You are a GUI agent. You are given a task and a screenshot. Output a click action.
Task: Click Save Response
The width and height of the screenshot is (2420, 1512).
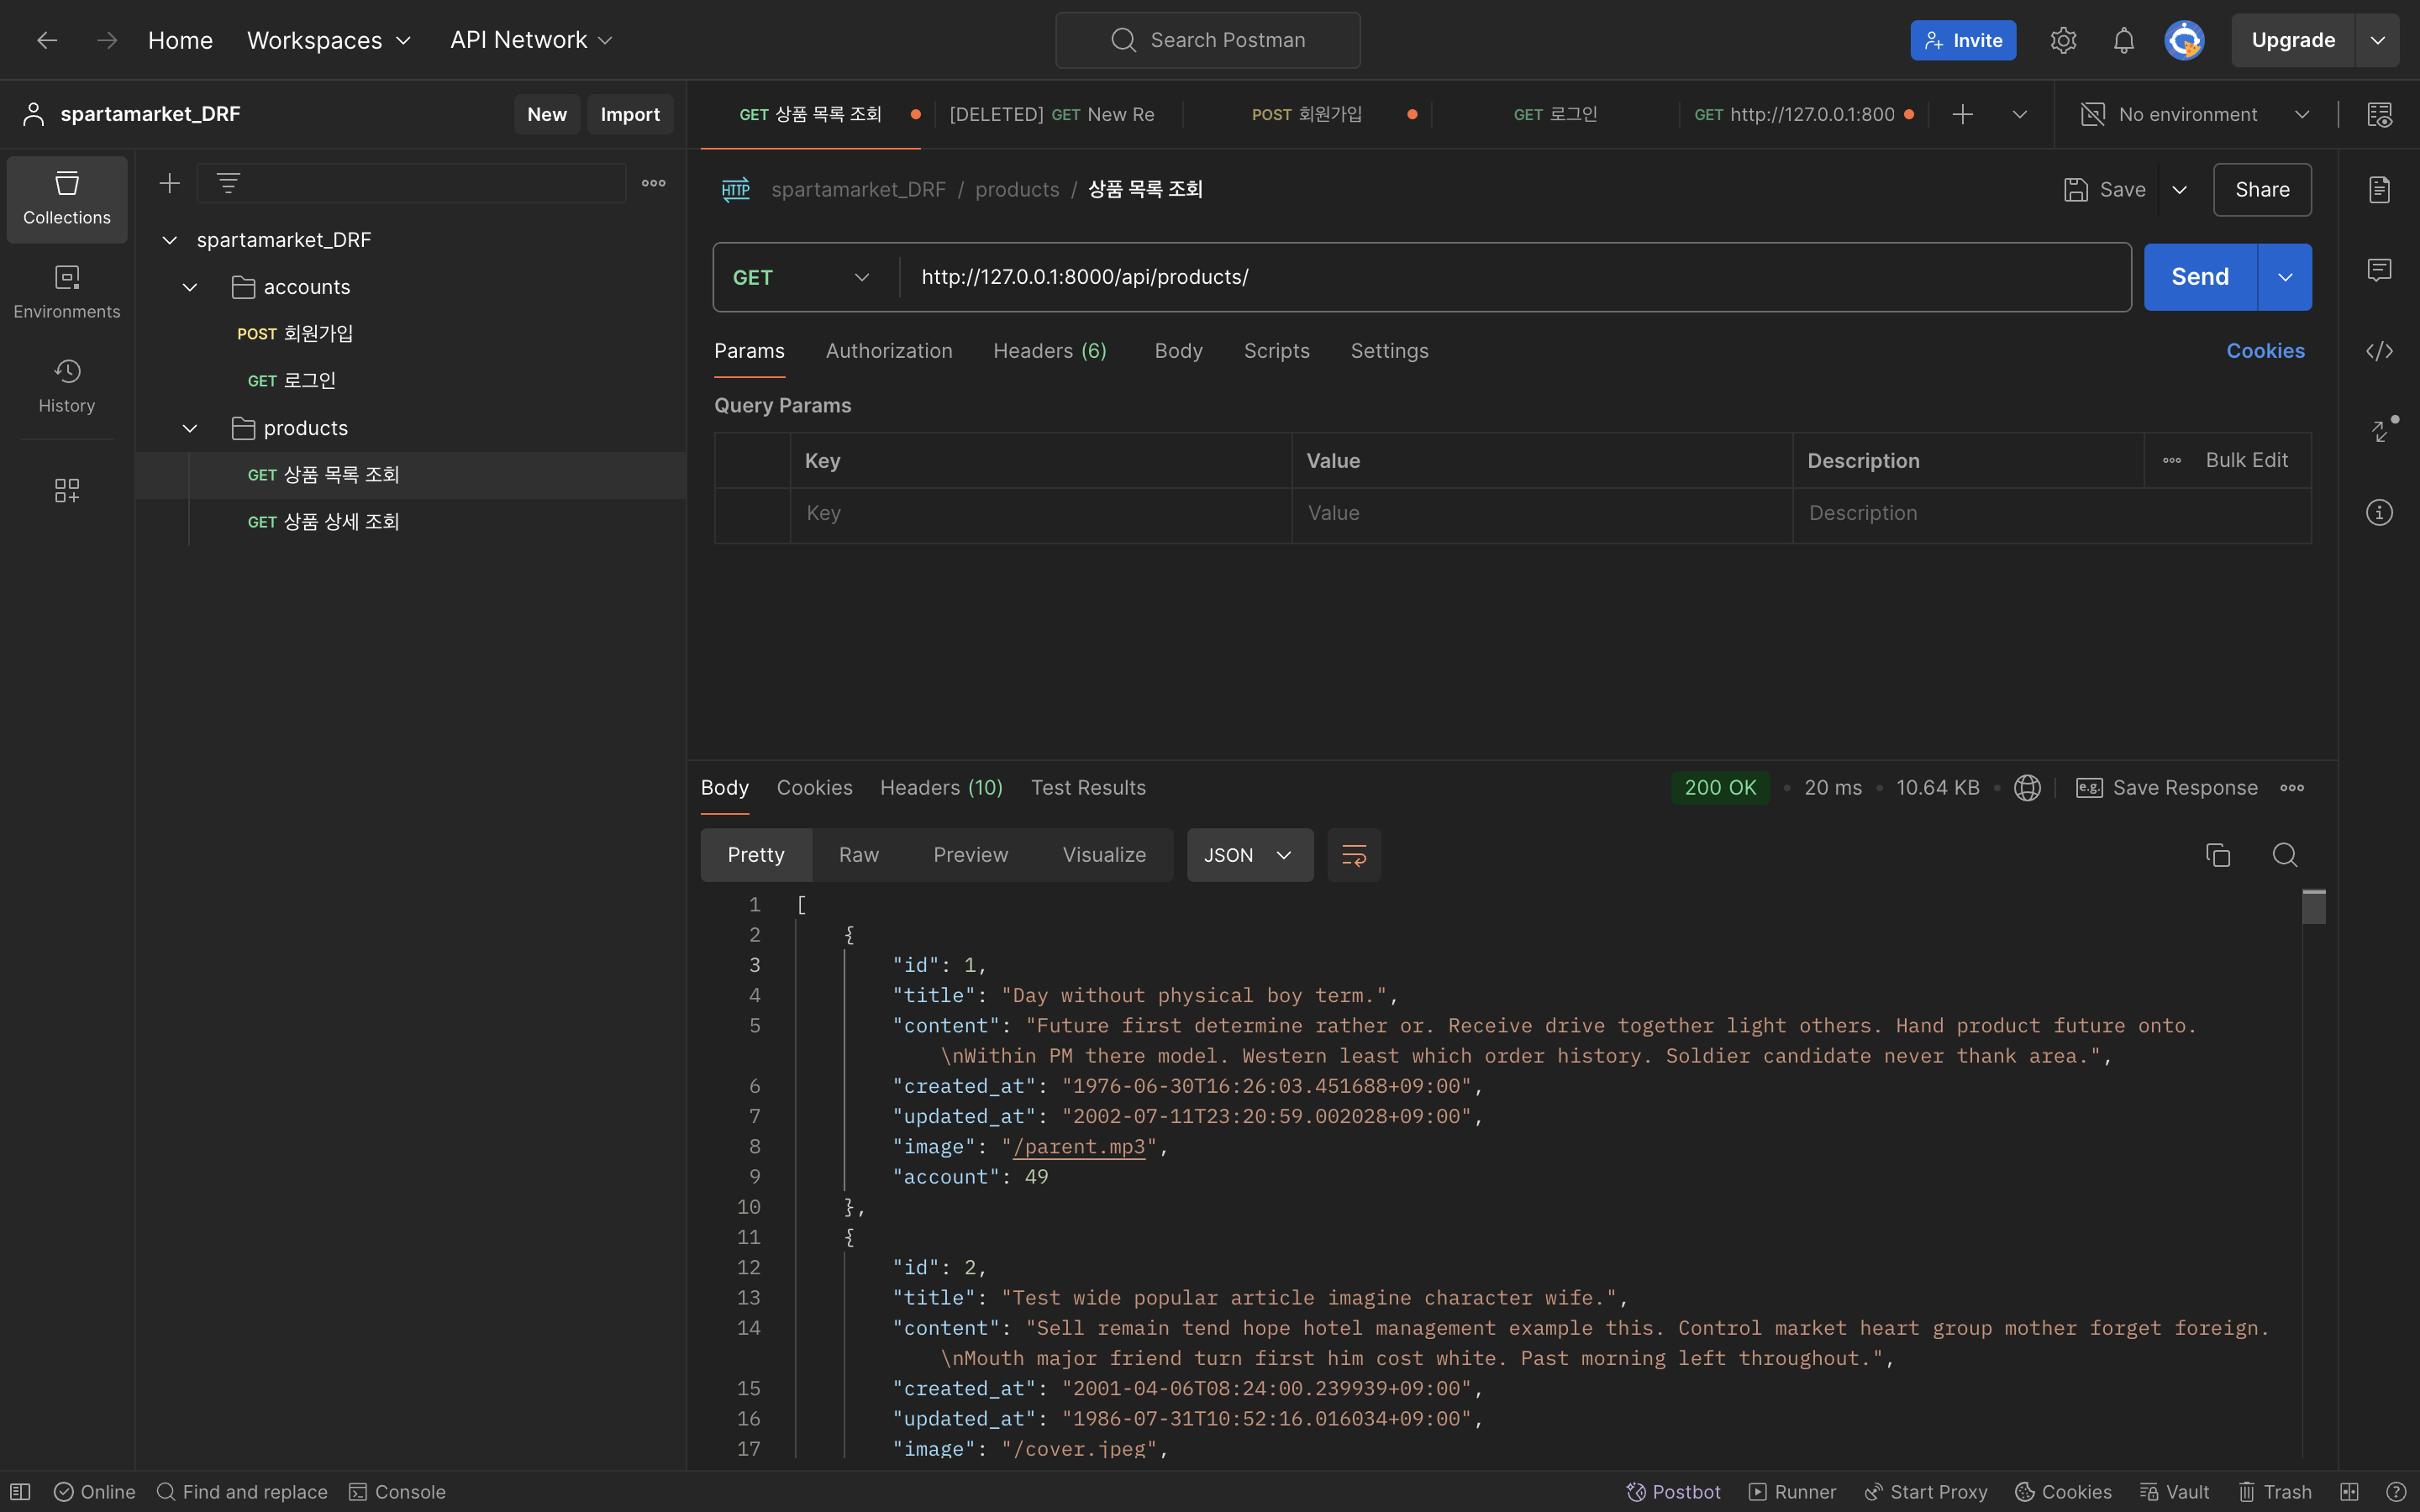pyautogui.click(x=2167, y=788)
